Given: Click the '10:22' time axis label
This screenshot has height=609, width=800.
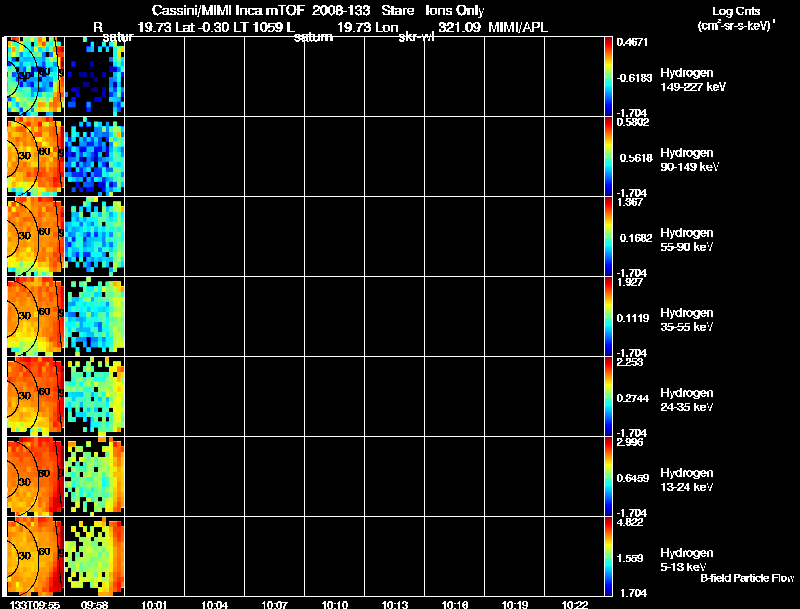Looking at the screenshot, I should click(x=574, y=604).
